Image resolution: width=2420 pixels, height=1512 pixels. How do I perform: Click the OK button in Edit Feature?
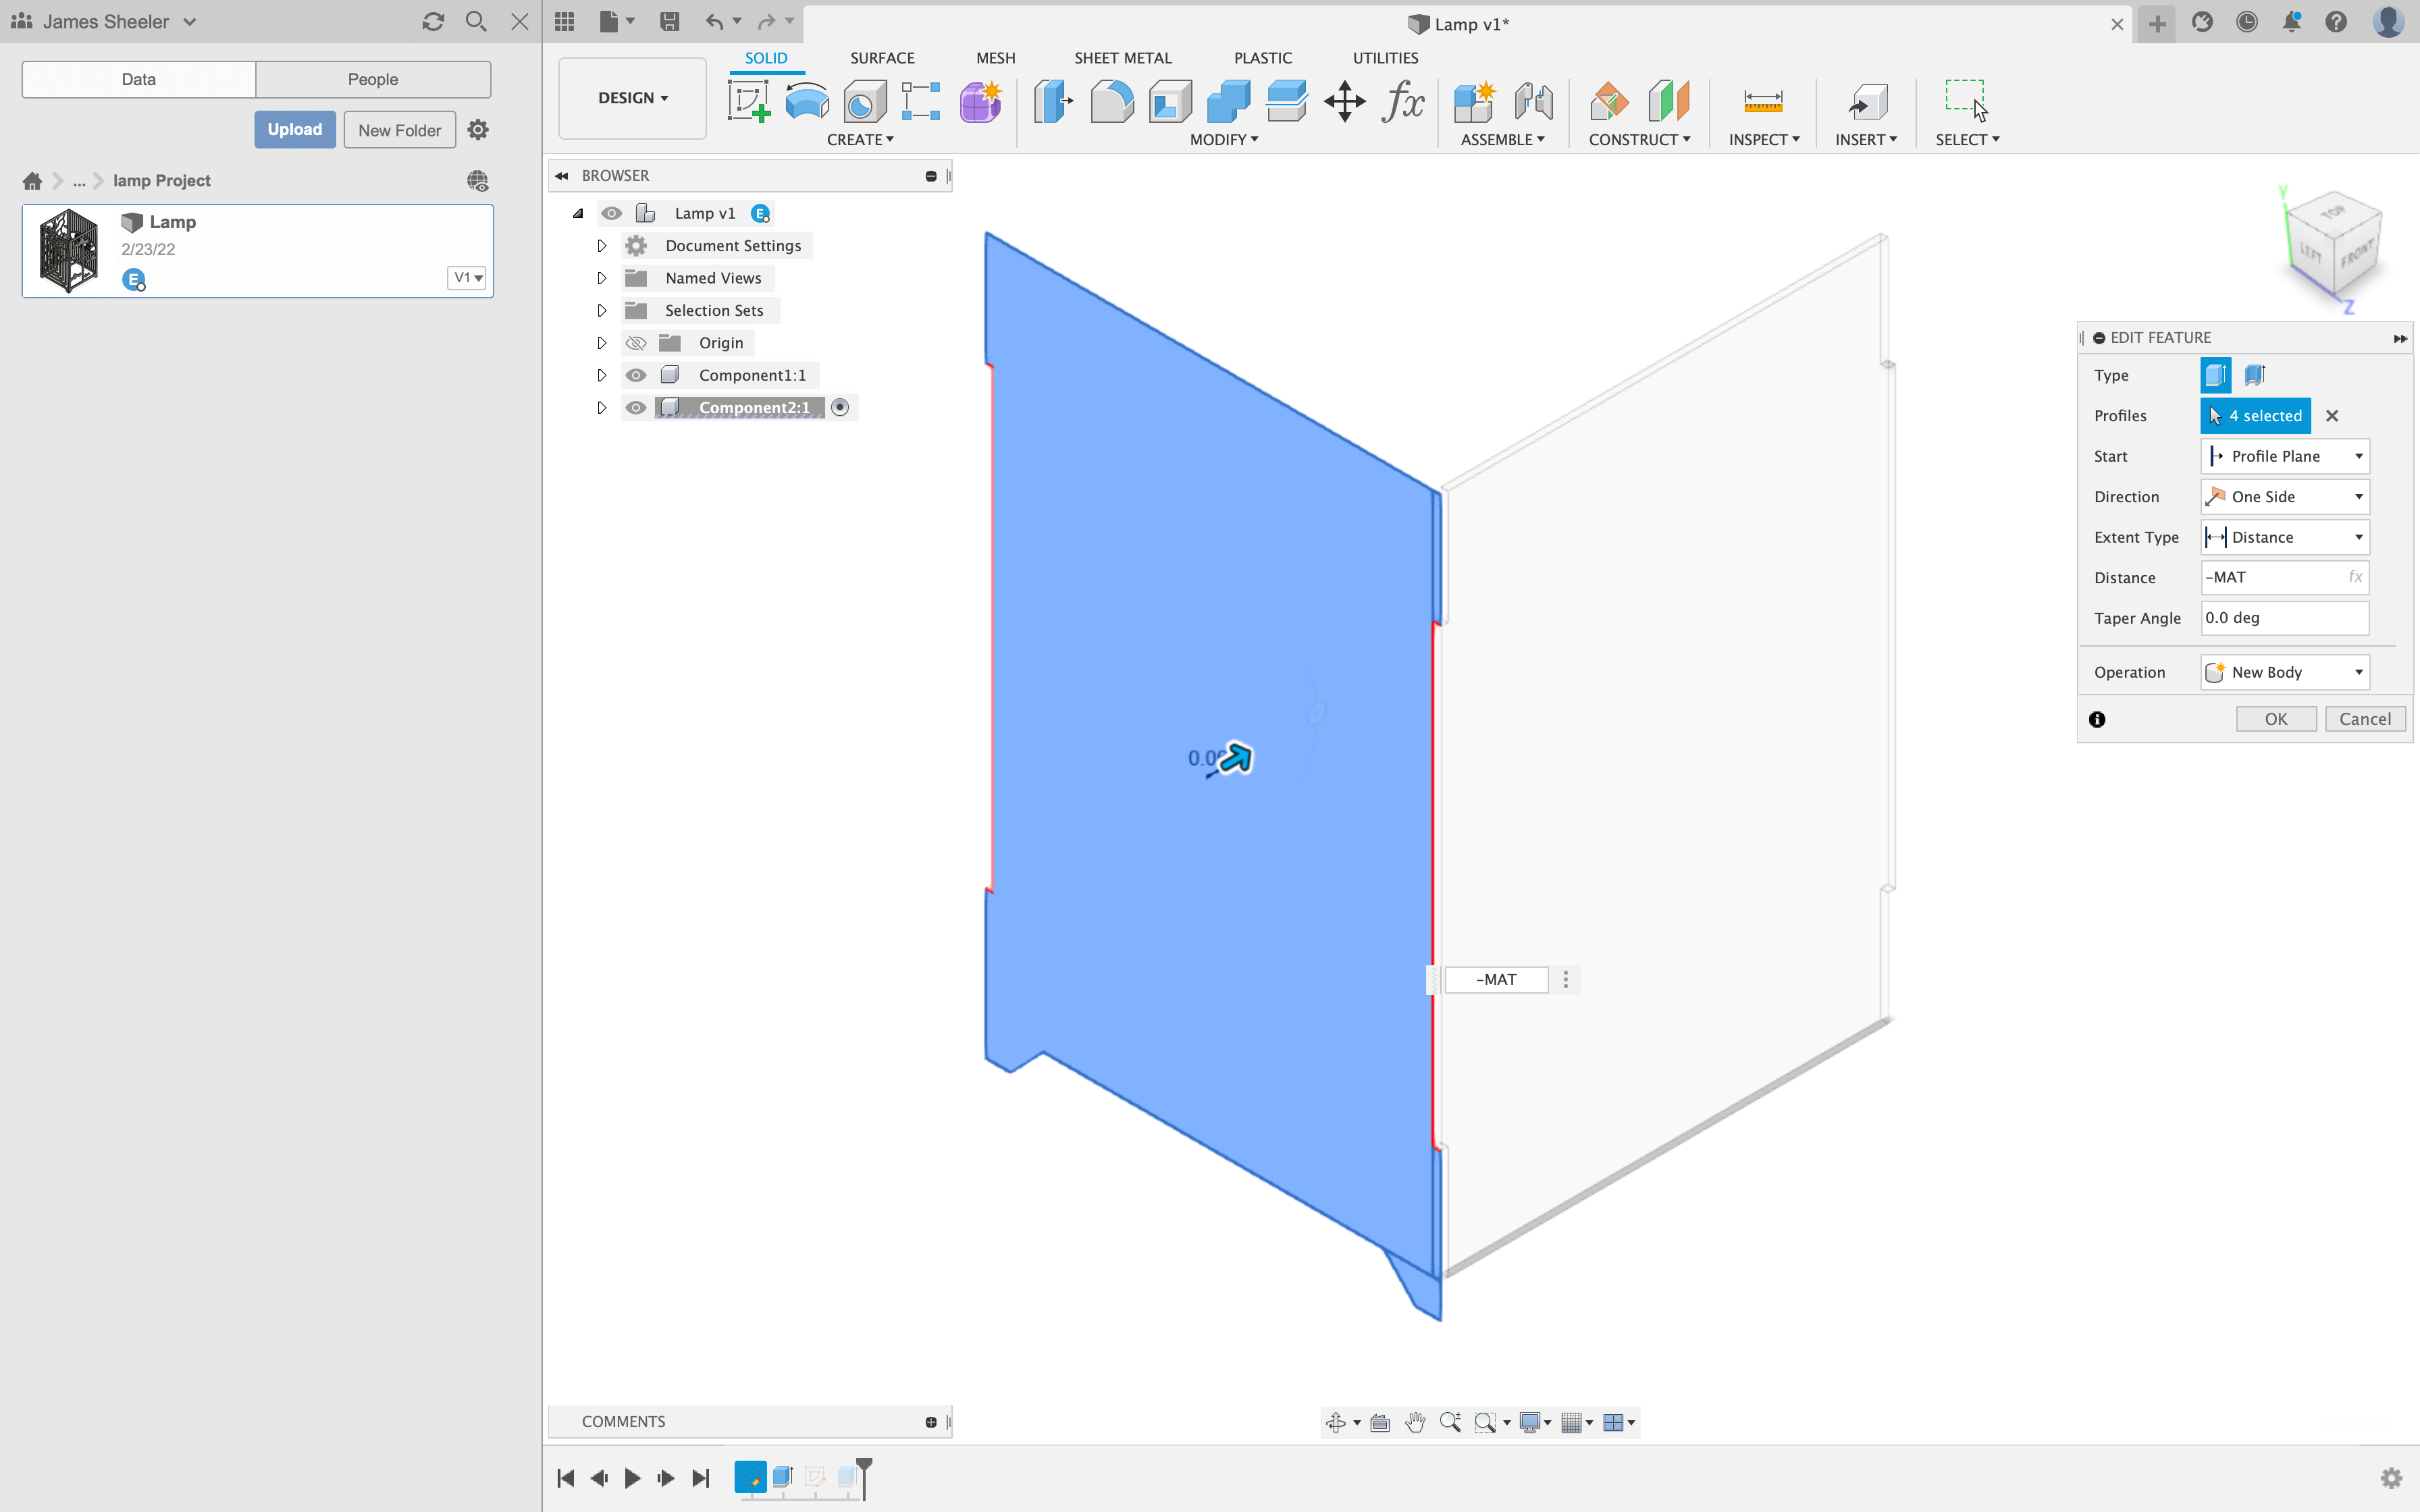pos(2275,718)
